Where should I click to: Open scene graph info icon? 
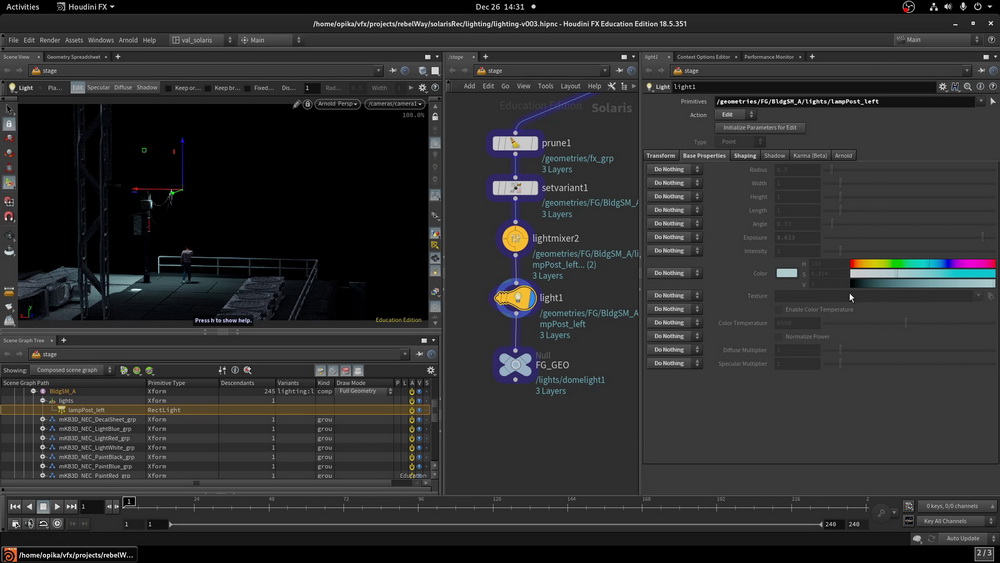pyautogui.click(x=235, y=370)
